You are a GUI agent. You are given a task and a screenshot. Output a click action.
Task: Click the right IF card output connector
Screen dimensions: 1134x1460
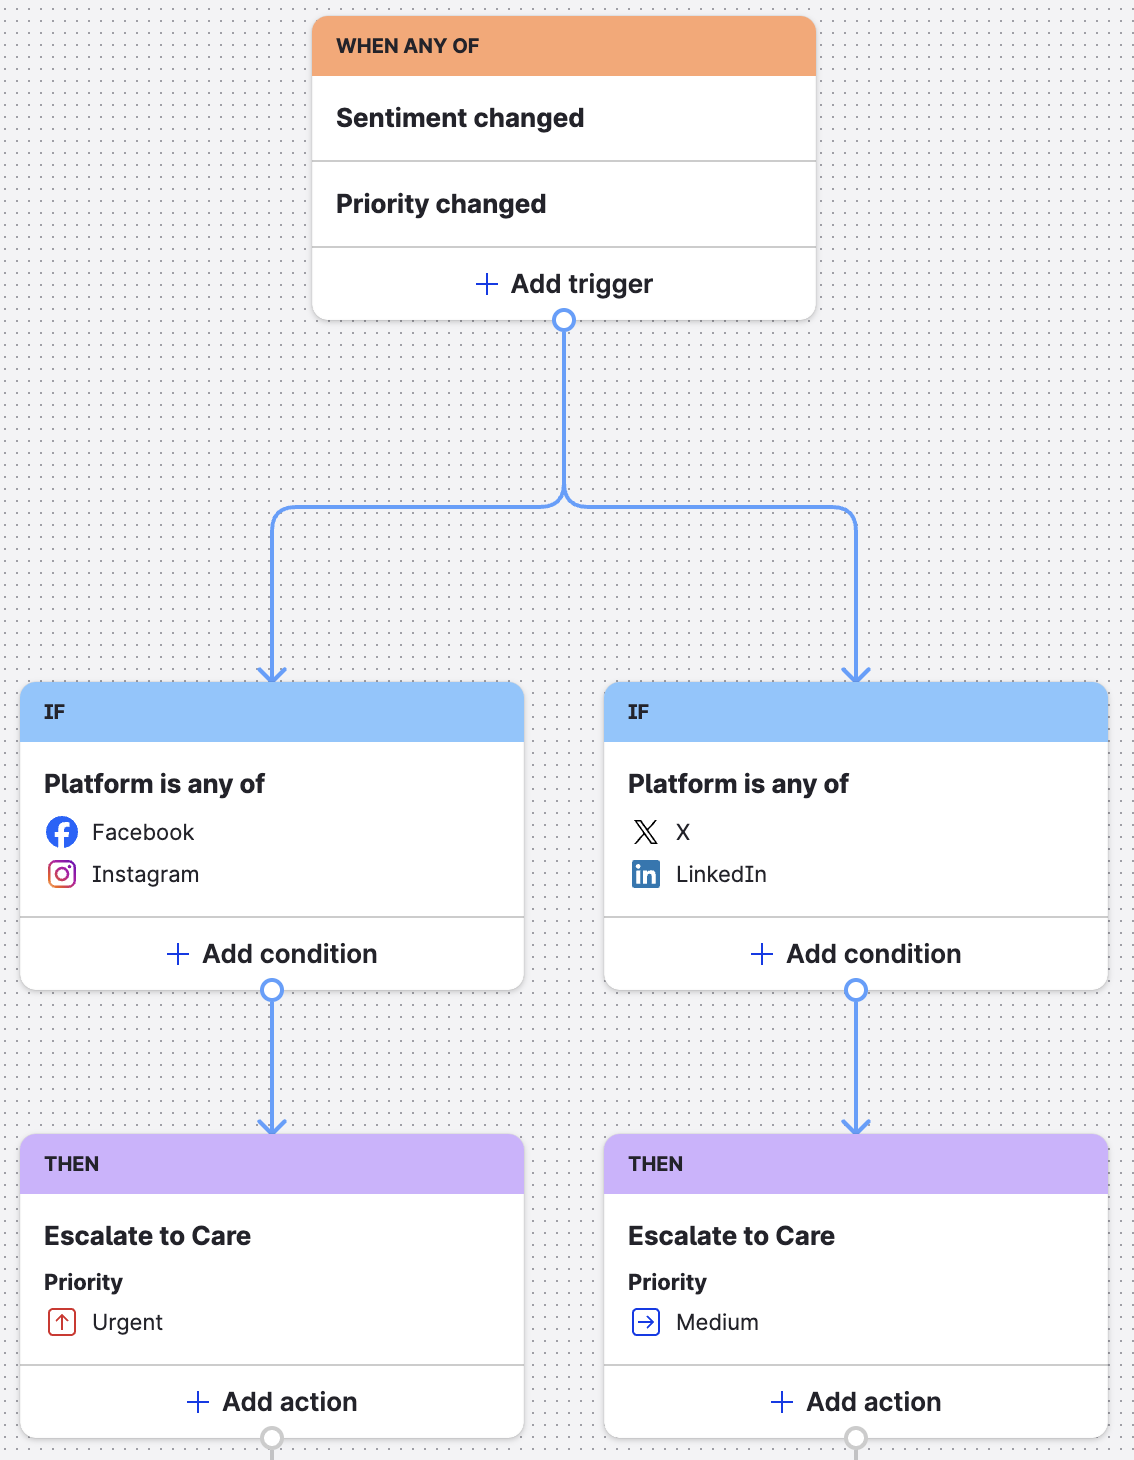point(856,990)
